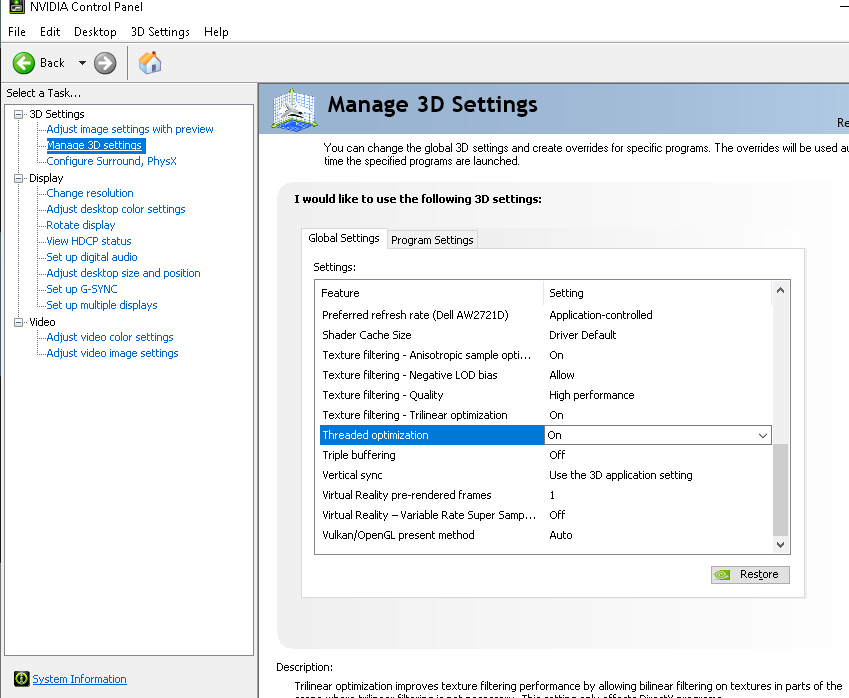Select the Threaded optimization feature row
The image size is (849, 698).
pyautogui.click(x=432, y=435)
